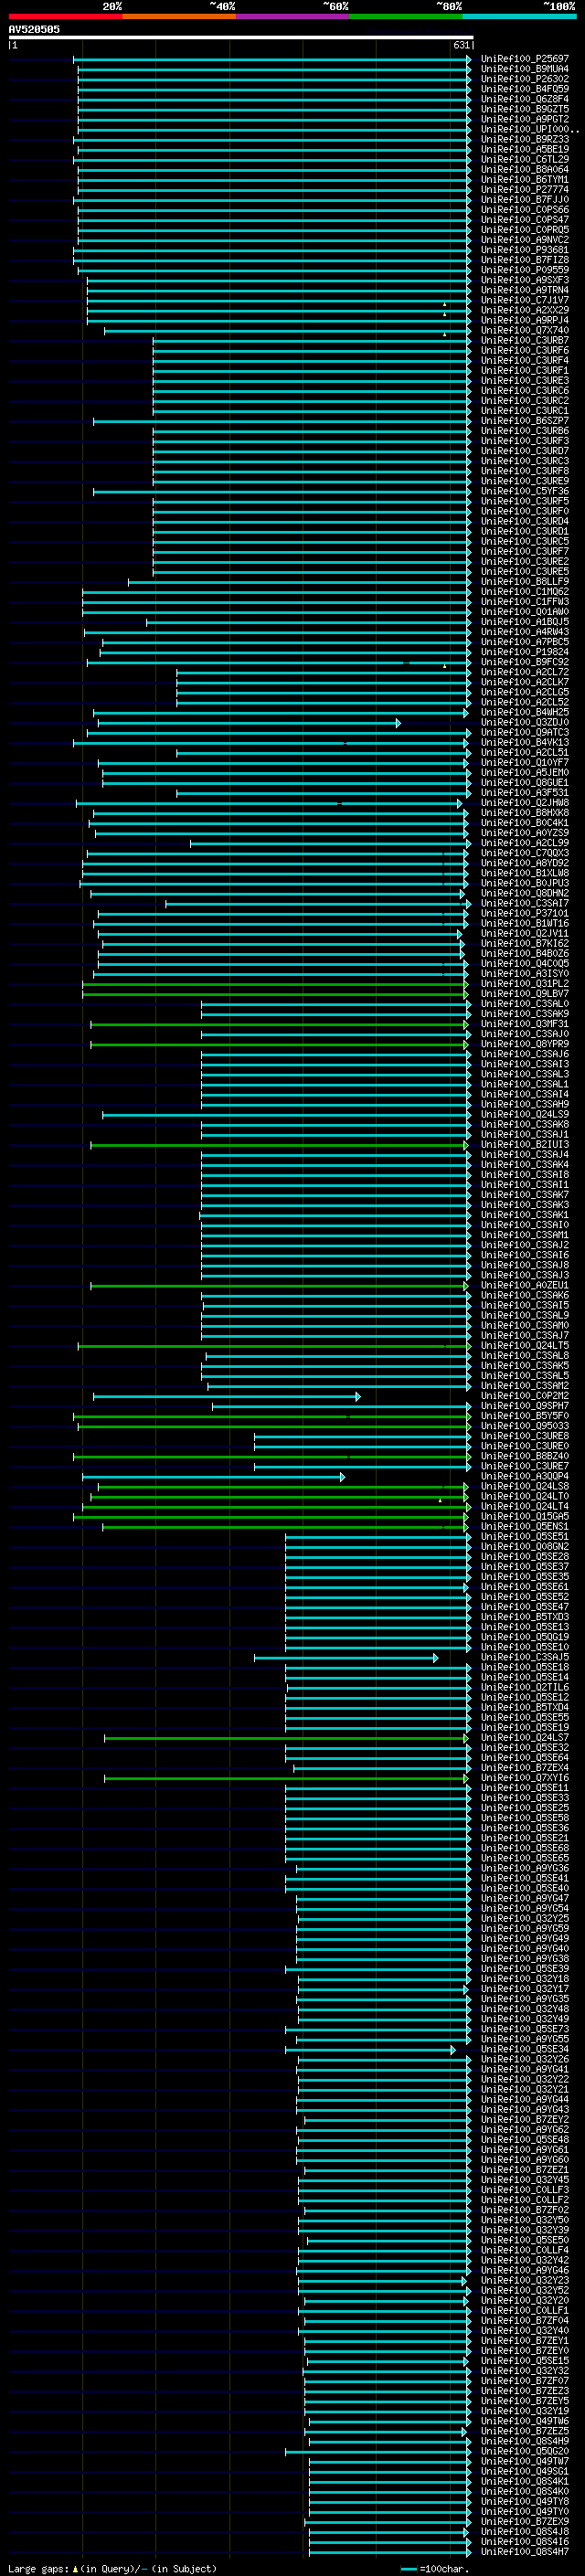Open hit UniRef100_Q8S4J8
585x2576 pixels.
pos(524,2532)
